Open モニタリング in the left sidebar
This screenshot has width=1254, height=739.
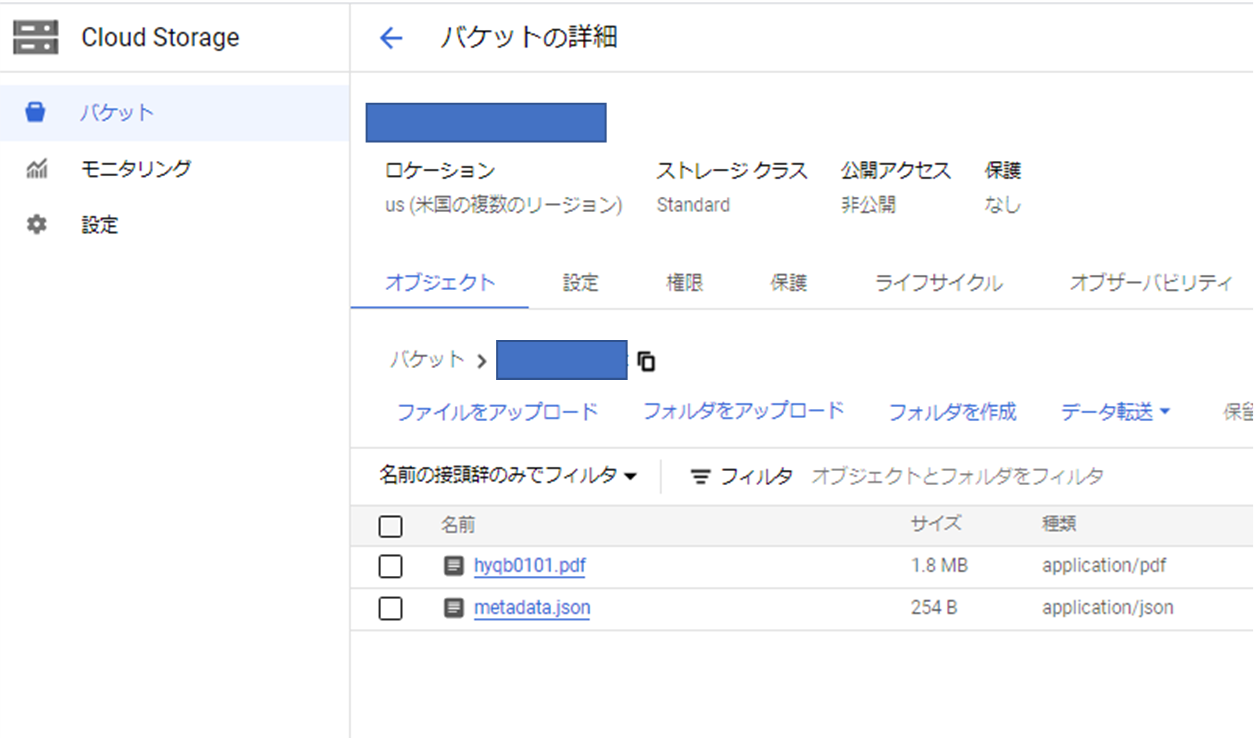pyautogui.click(x=175, y=169)
